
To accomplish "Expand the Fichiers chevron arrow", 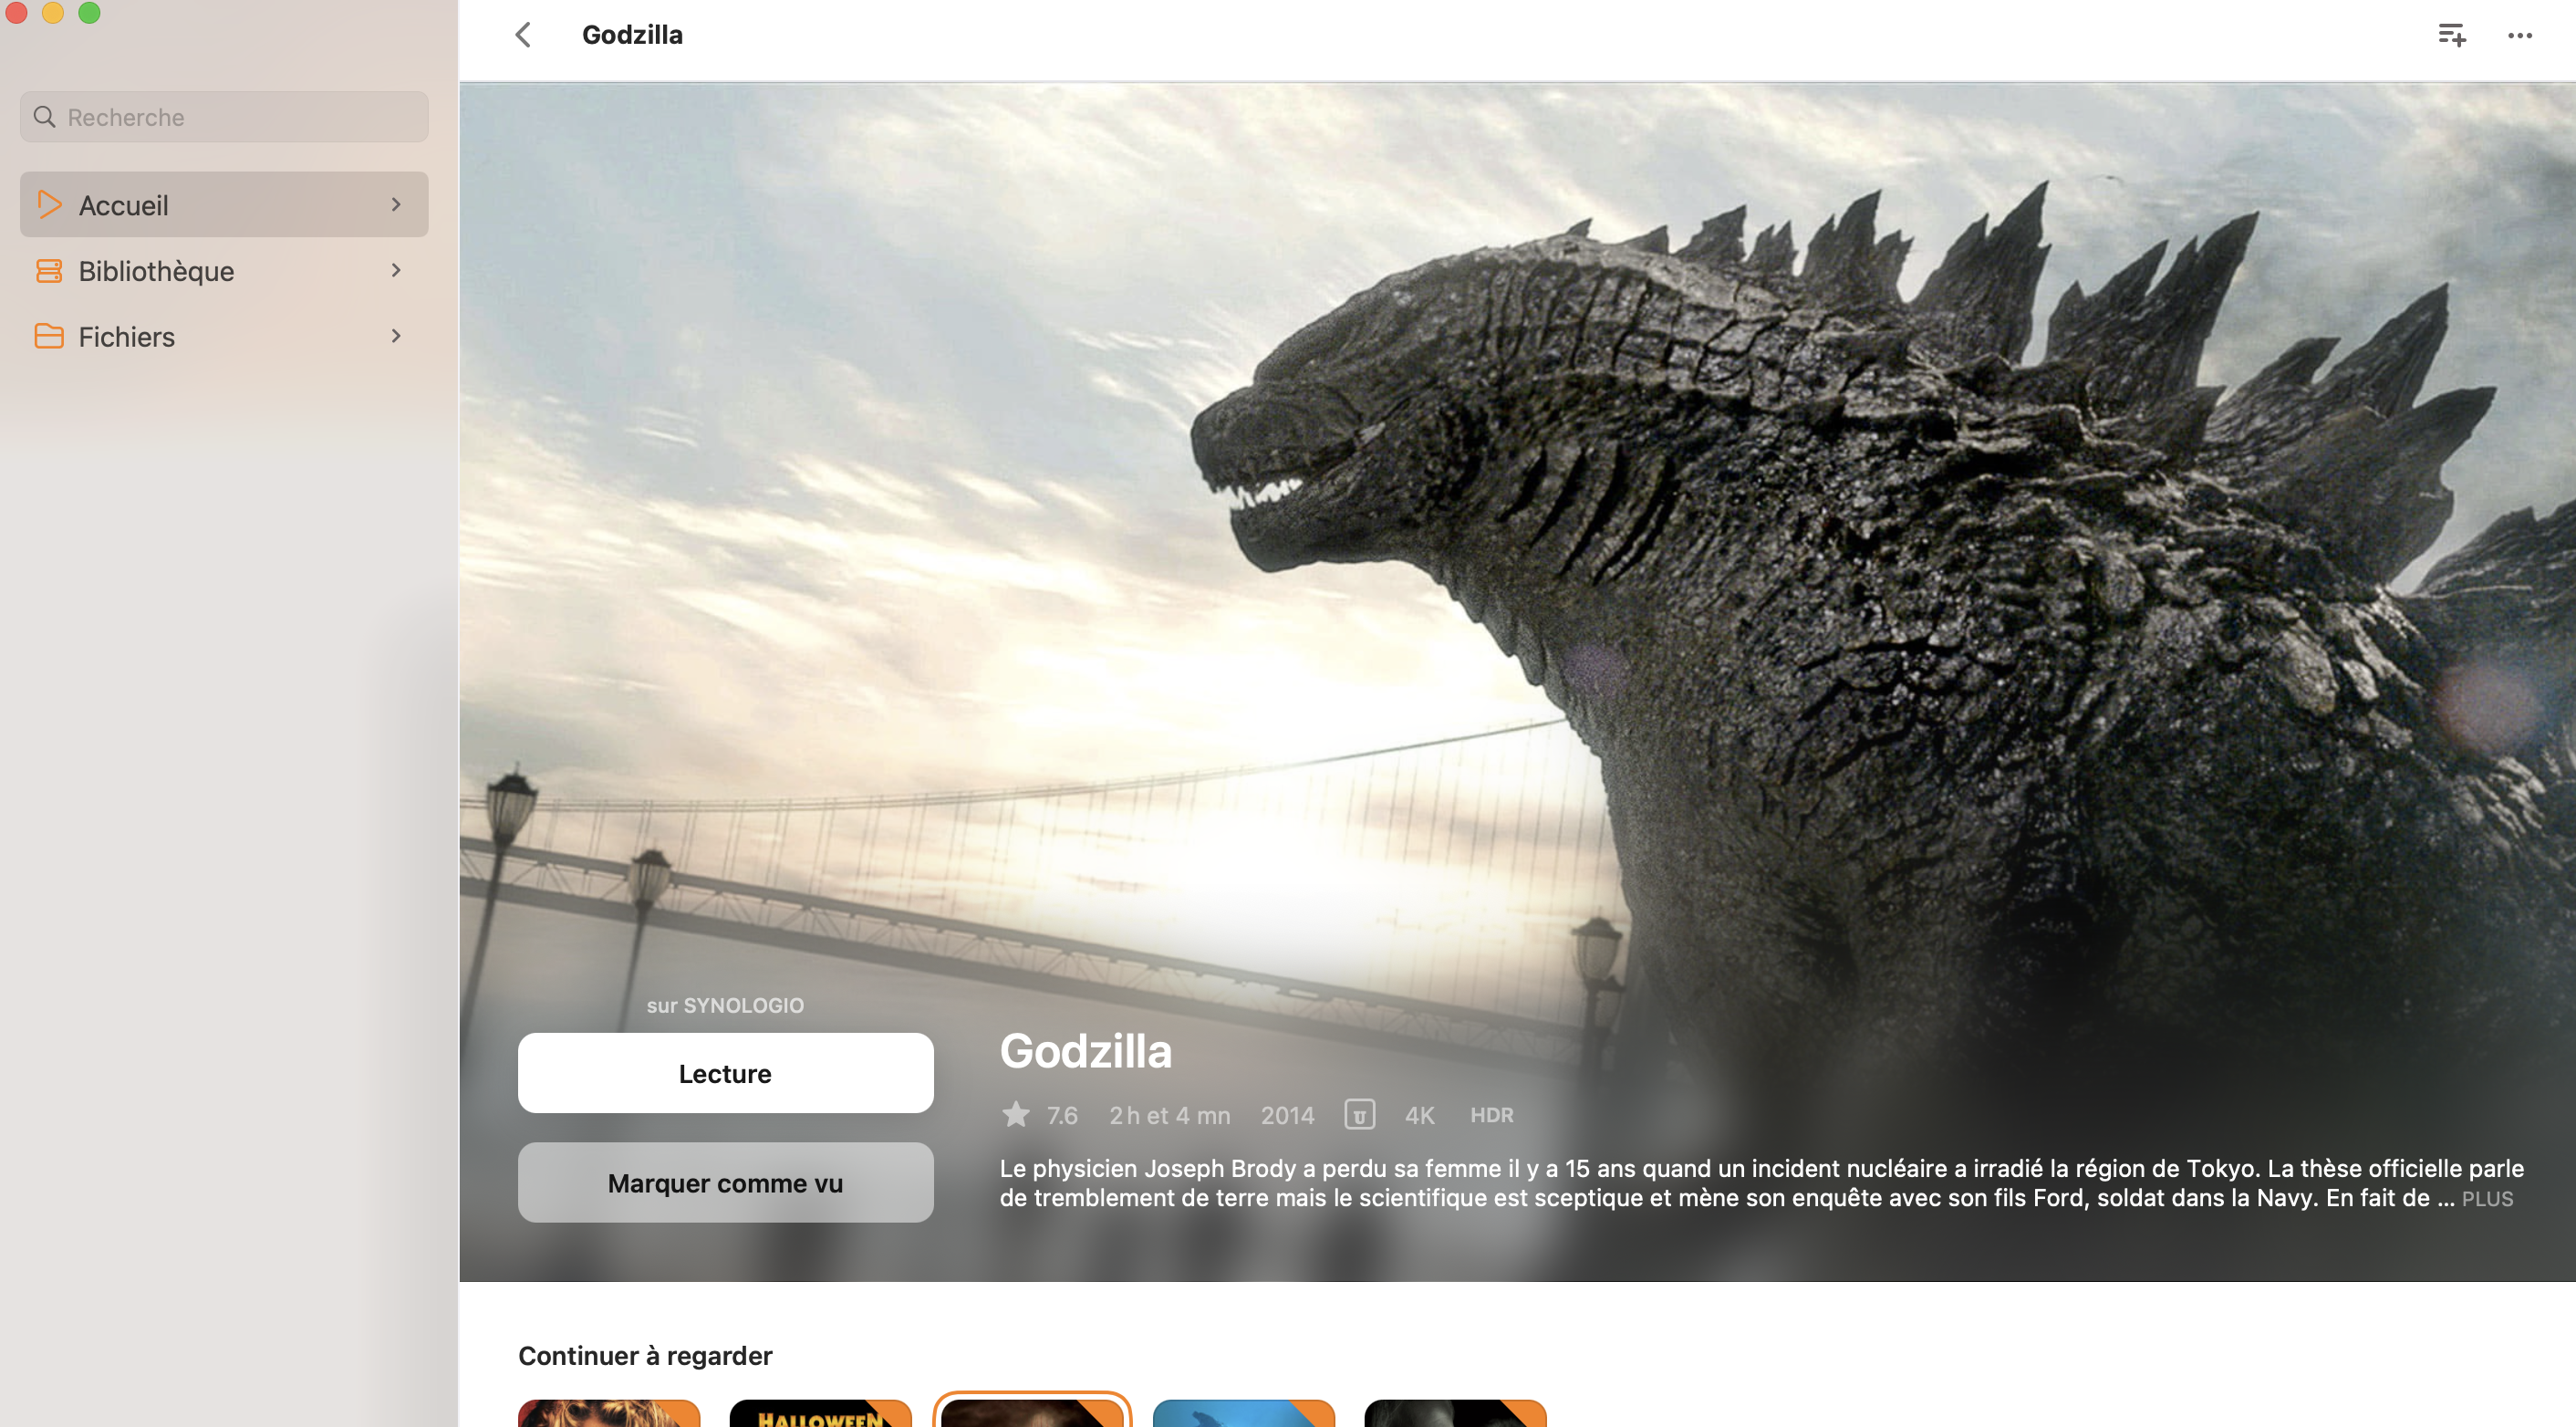I will (396, 336).
